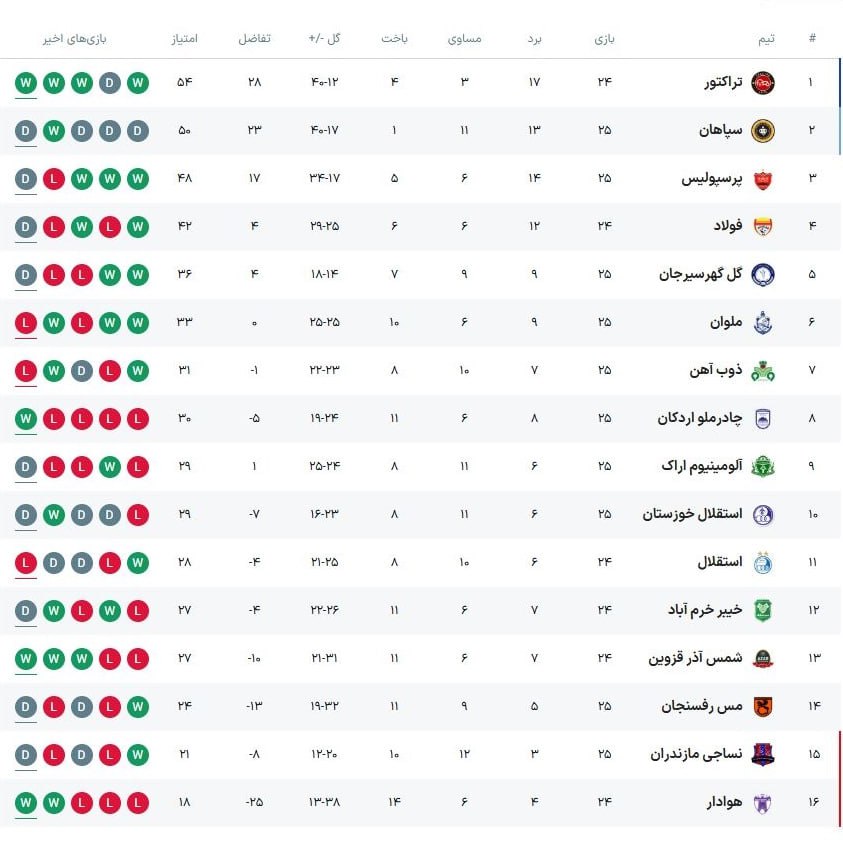Viewport: 843px width, 844px height.
Task: Click the Persepolis club logo
Action: (x=762, y=178)
